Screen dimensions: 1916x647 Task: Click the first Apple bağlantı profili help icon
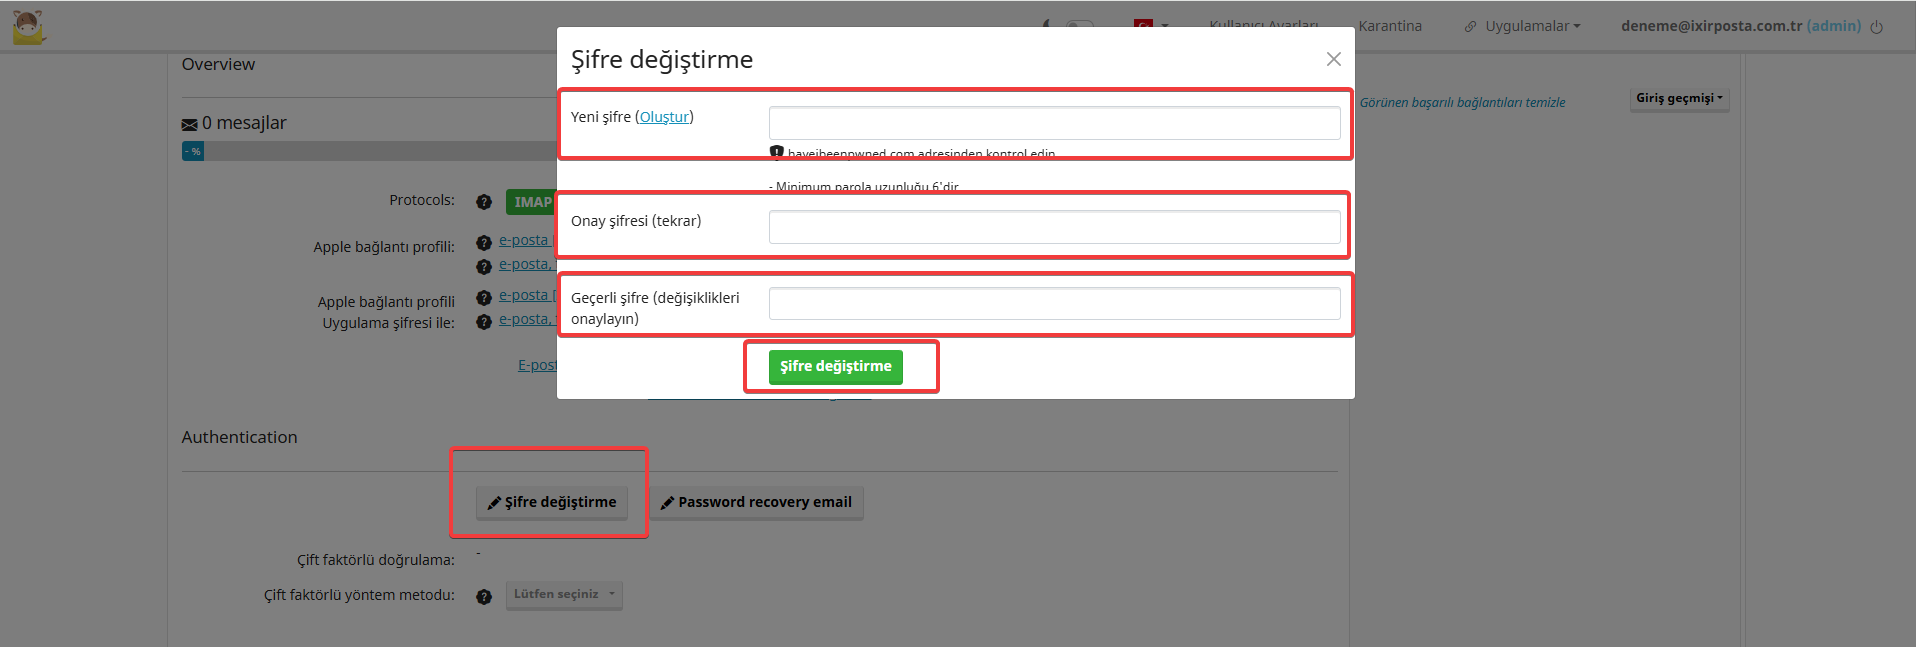(484, 243)
